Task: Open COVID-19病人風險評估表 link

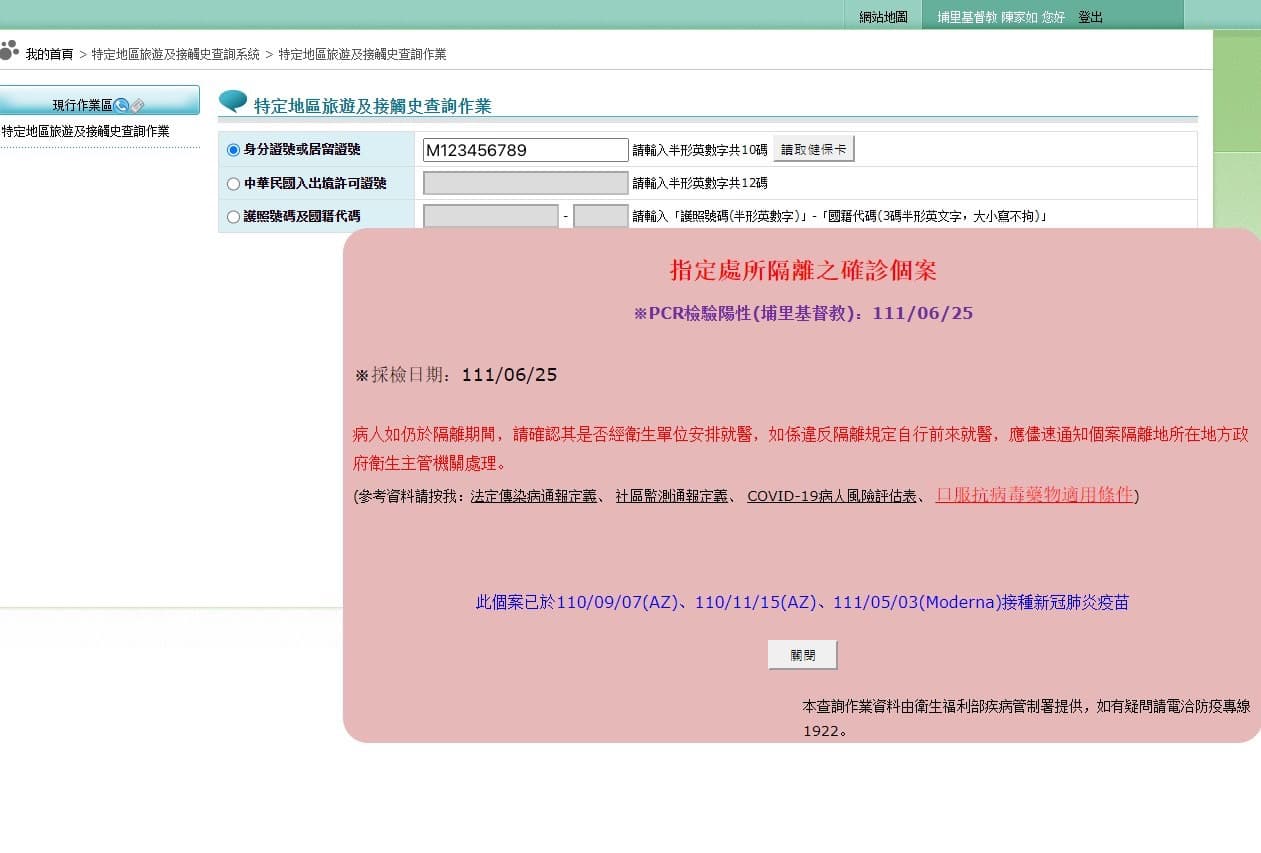Action: [832, 496]
